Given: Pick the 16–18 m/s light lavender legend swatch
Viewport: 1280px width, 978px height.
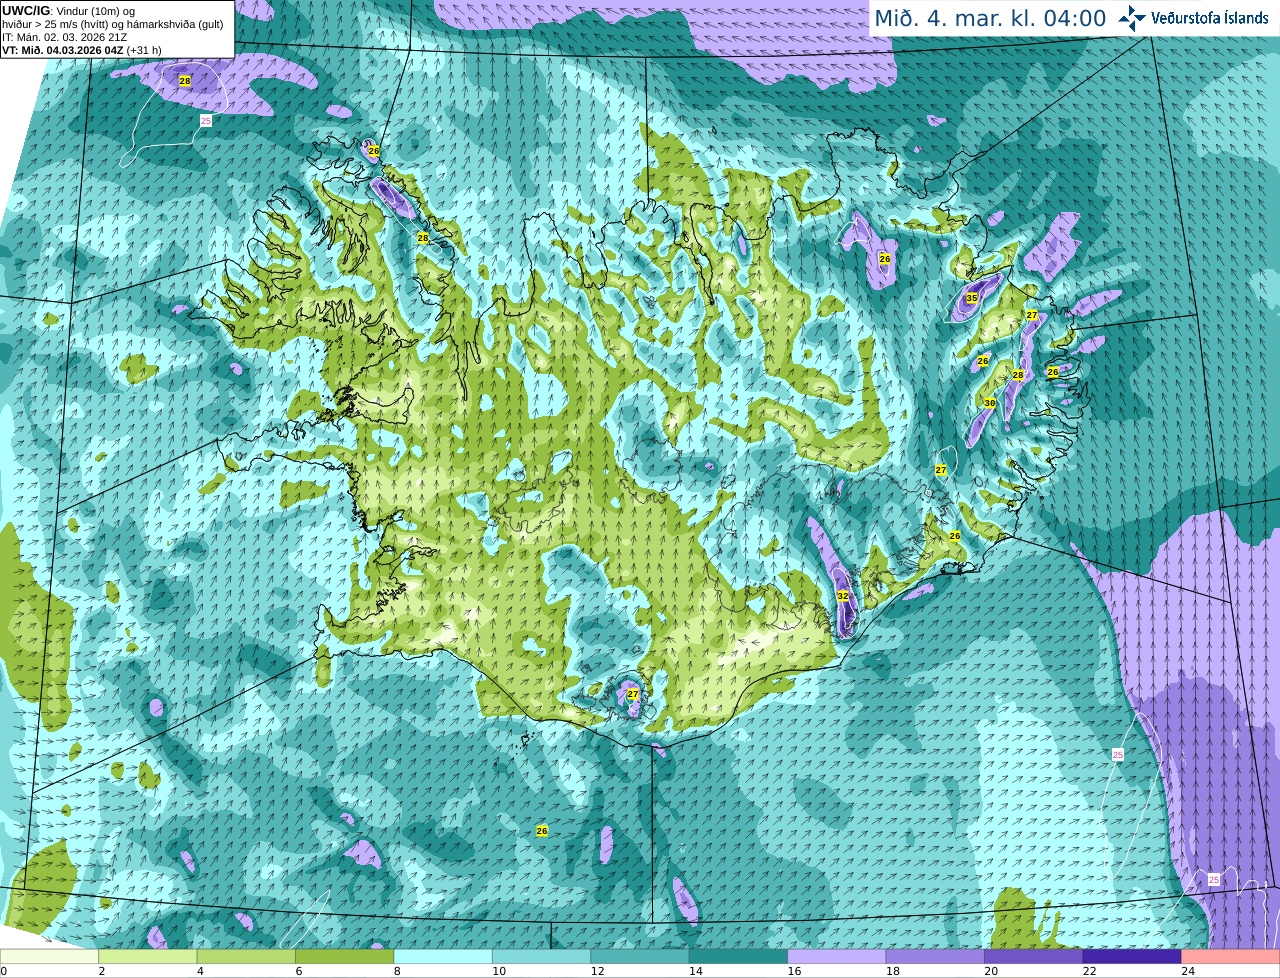Looking at the screenshot, I should click(x=837, y=956).
